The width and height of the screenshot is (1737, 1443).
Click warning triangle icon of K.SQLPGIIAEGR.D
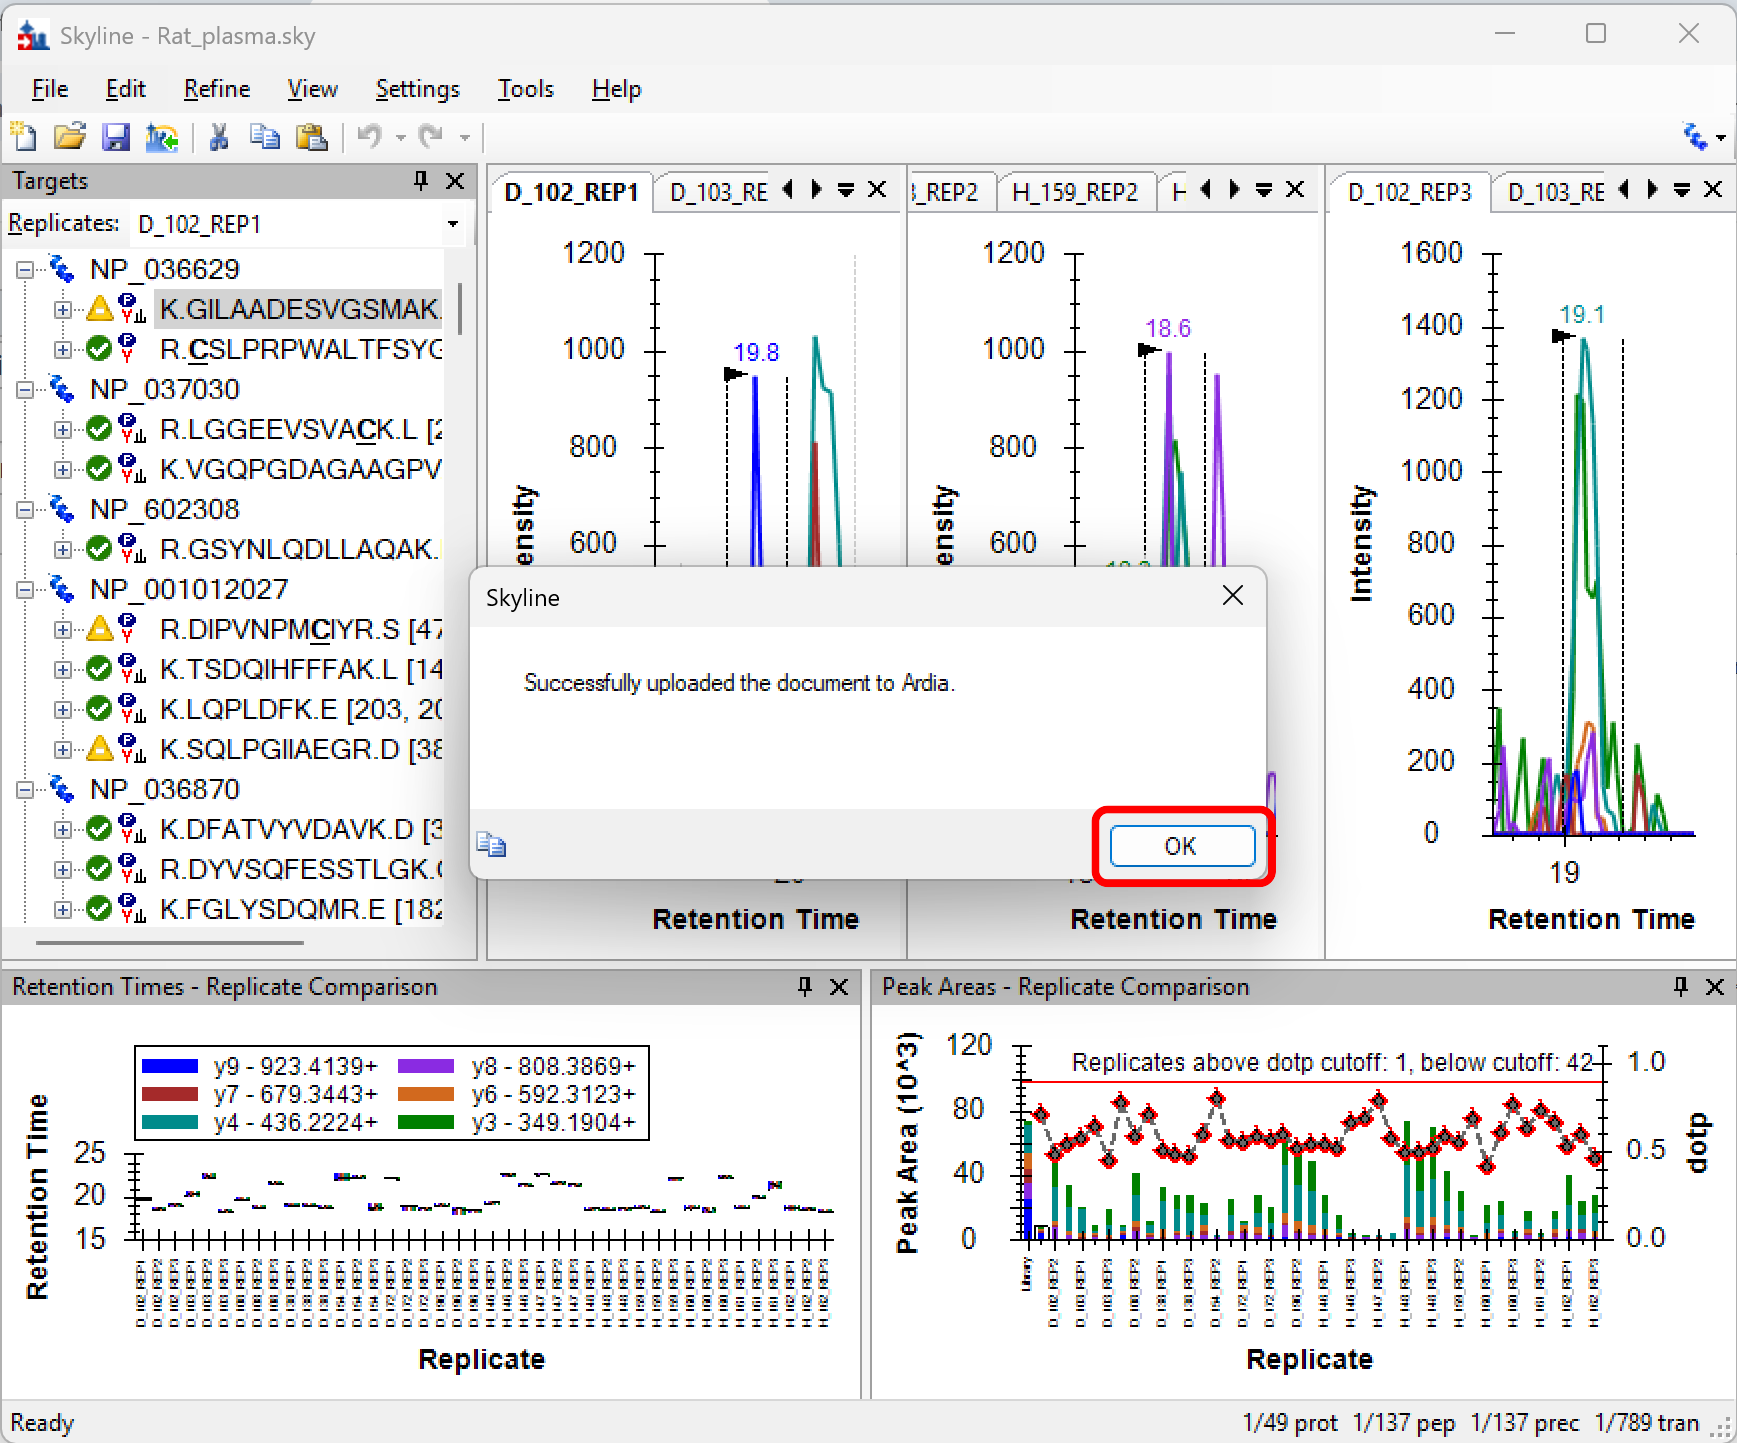pos(99,748)
